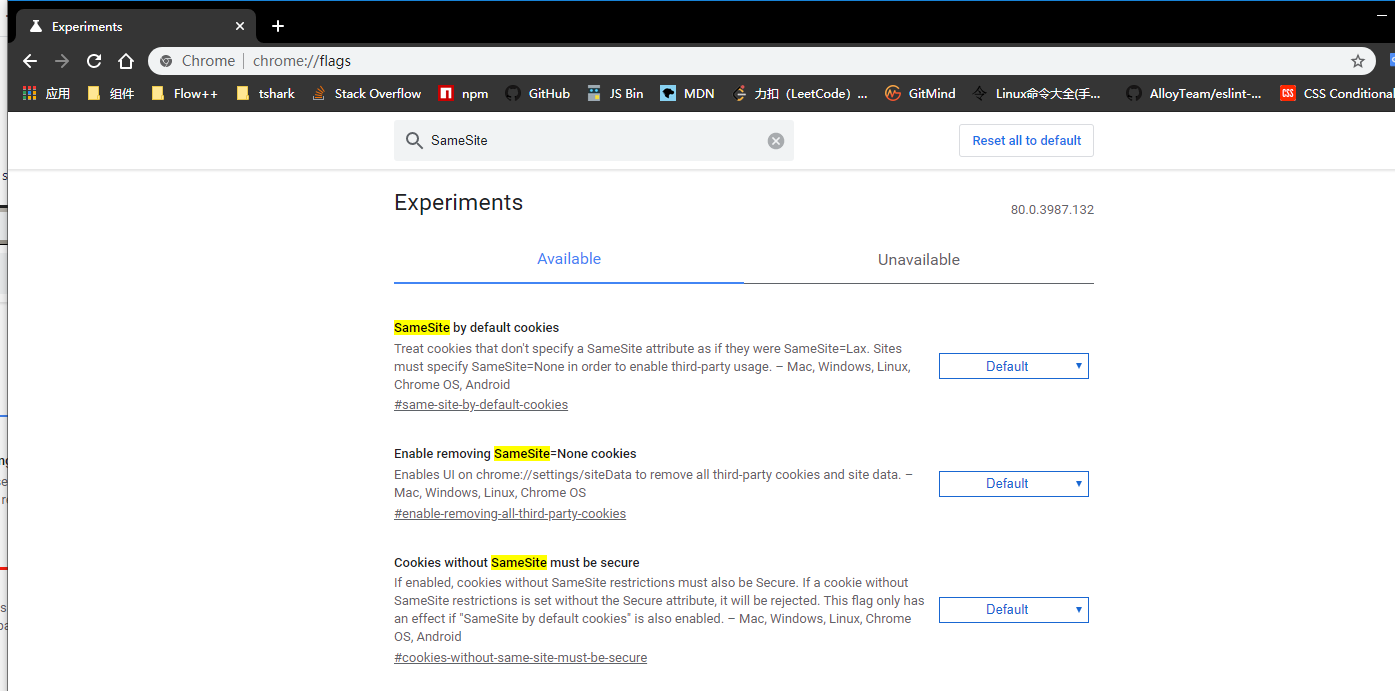Click the Reset all to default button

(x=1026, y=140)
